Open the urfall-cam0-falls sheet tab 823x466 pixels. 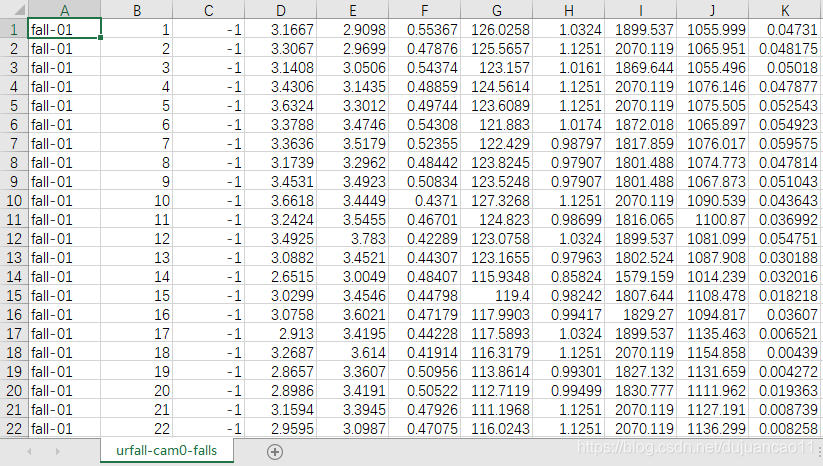tap(167, 451)
